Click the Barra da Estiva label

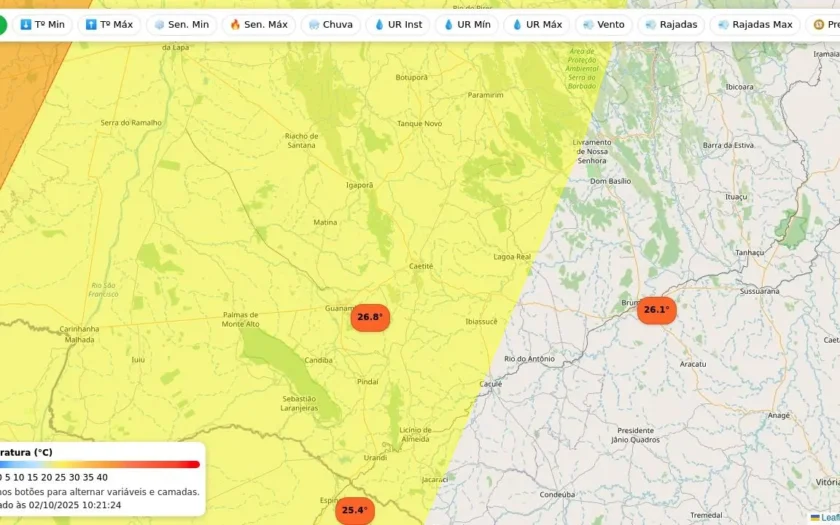(728, 145)
